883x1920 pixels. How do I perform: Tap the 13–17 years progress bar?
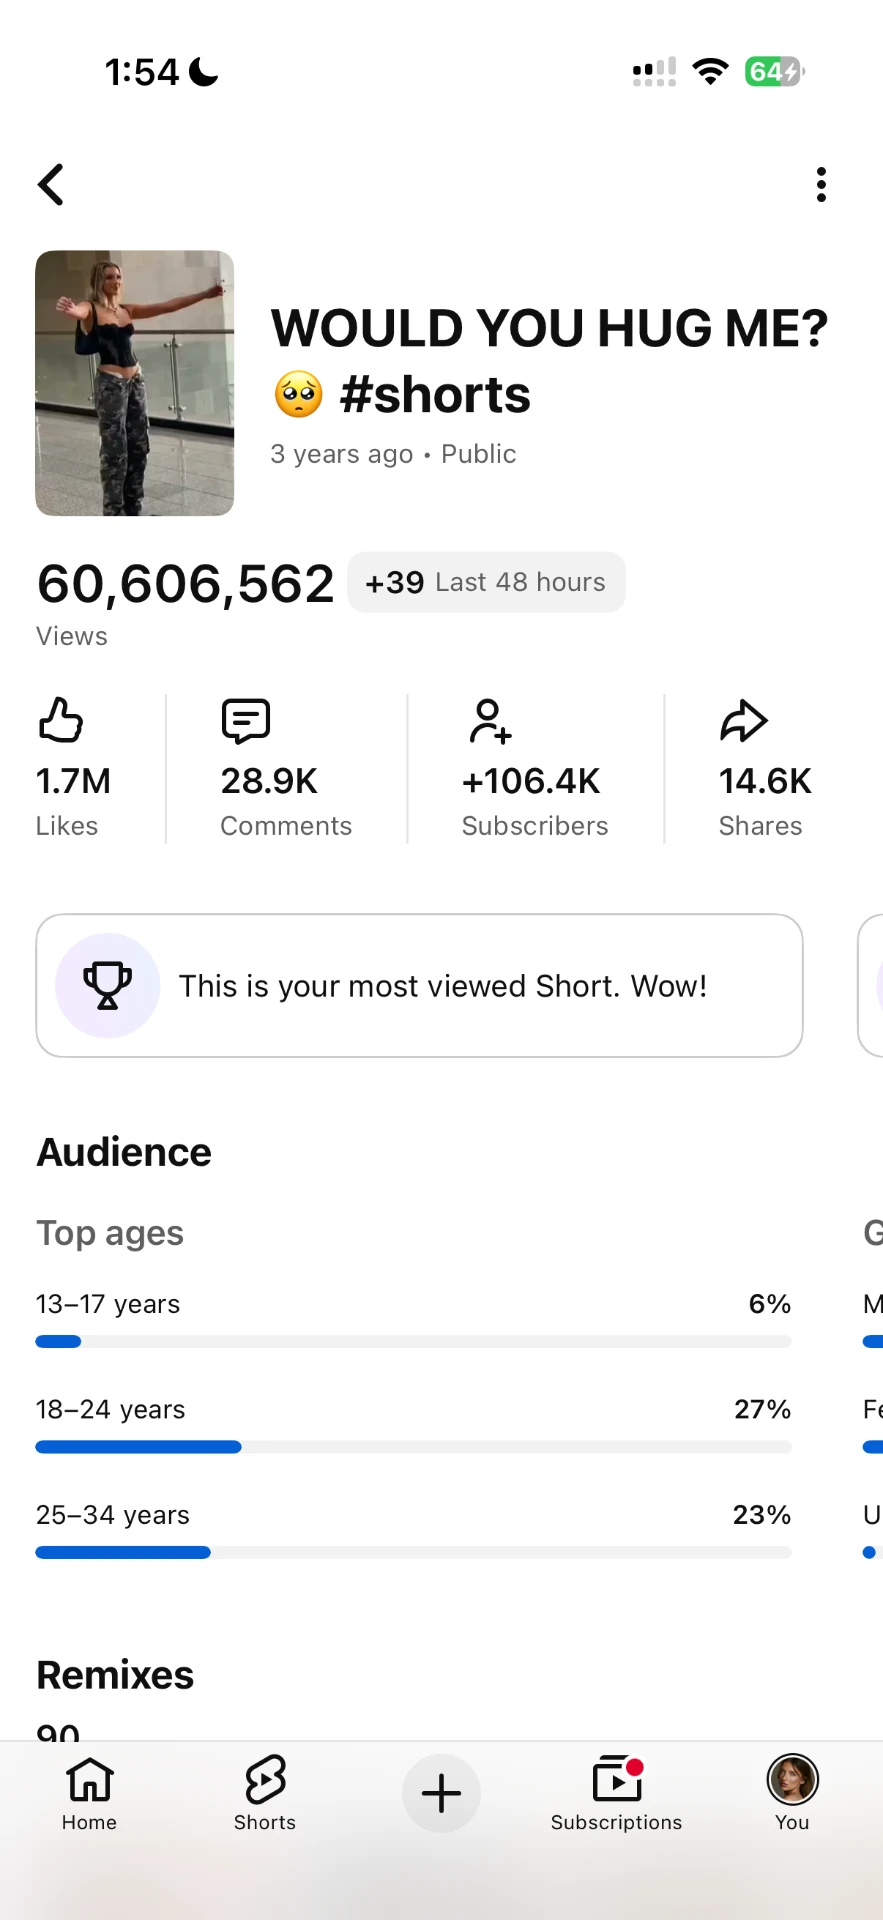pyautogui.click(x=413, y=1342)
